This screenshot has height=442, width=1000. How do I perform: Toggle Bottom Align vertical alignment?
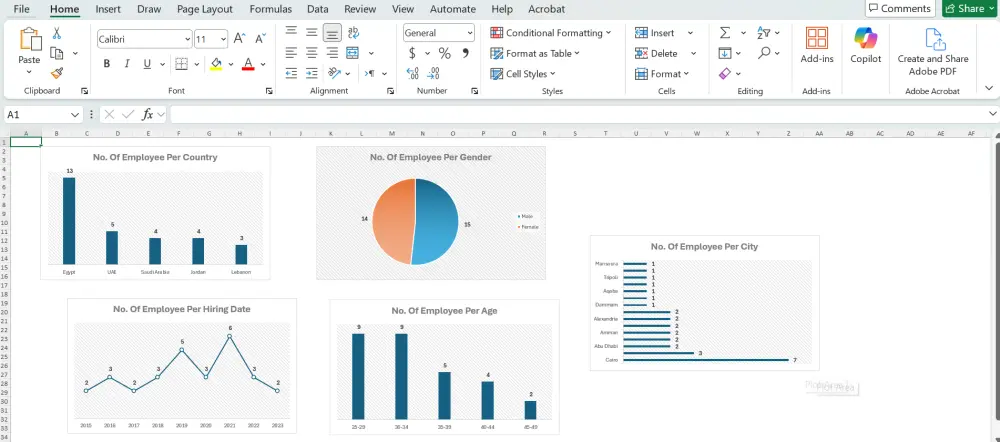point(332,33)
